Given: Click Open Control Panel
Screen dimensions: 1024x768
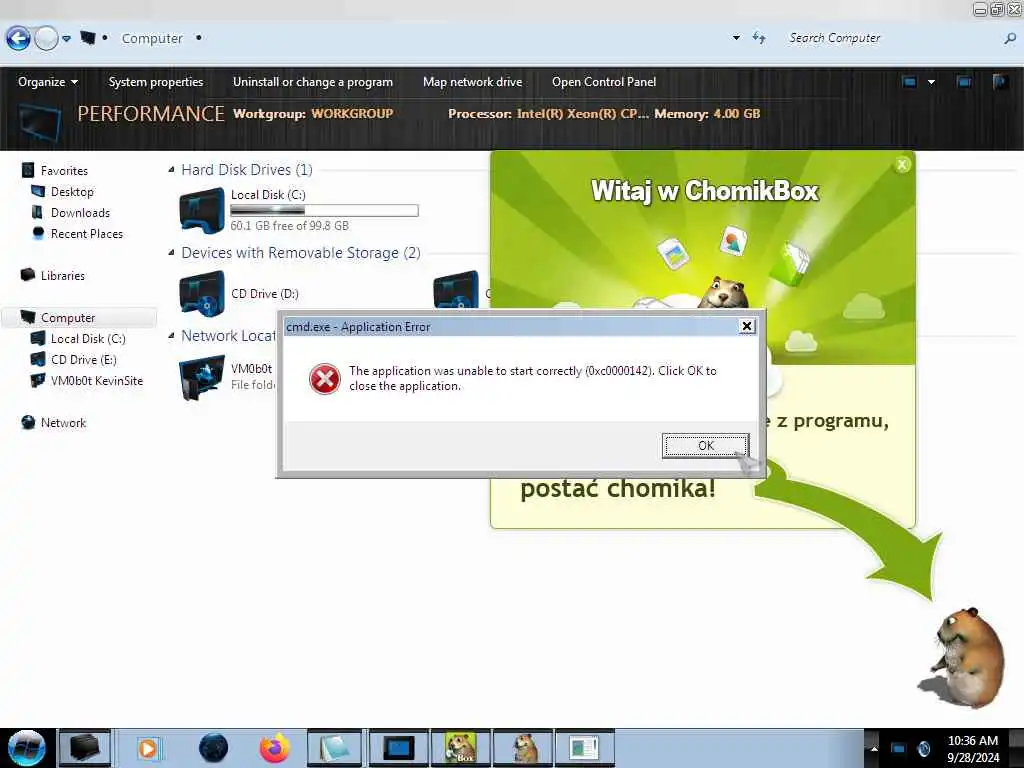Looking at the screenshot, I should point(604,82).
